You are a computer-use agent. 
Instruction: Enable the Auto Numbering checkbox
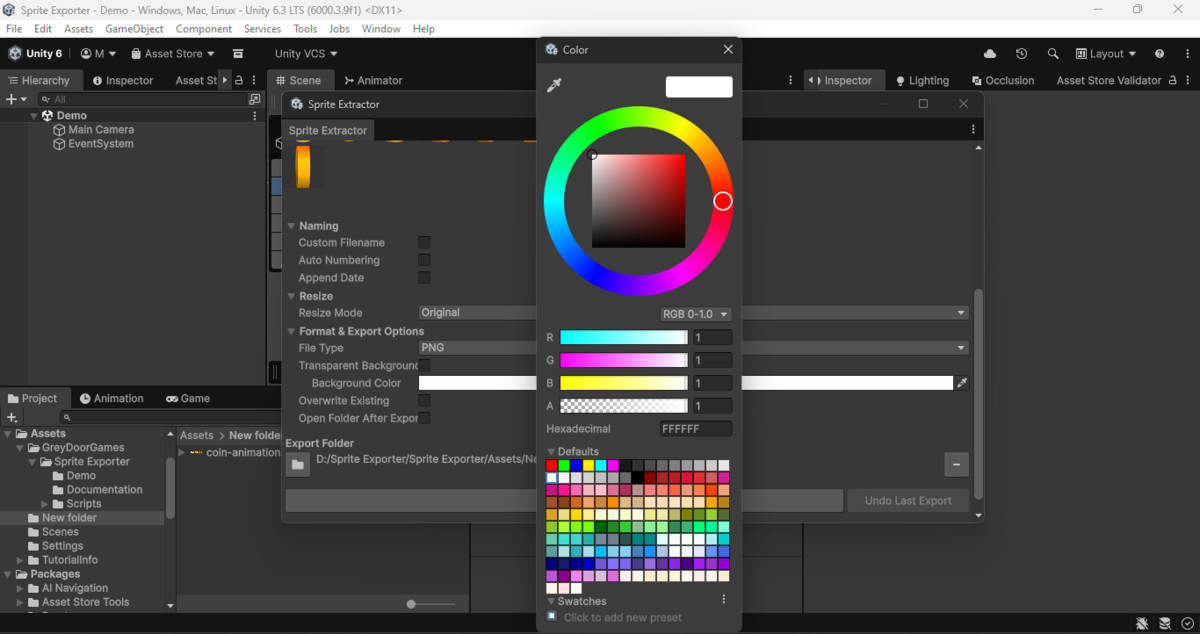coord(424,260)
